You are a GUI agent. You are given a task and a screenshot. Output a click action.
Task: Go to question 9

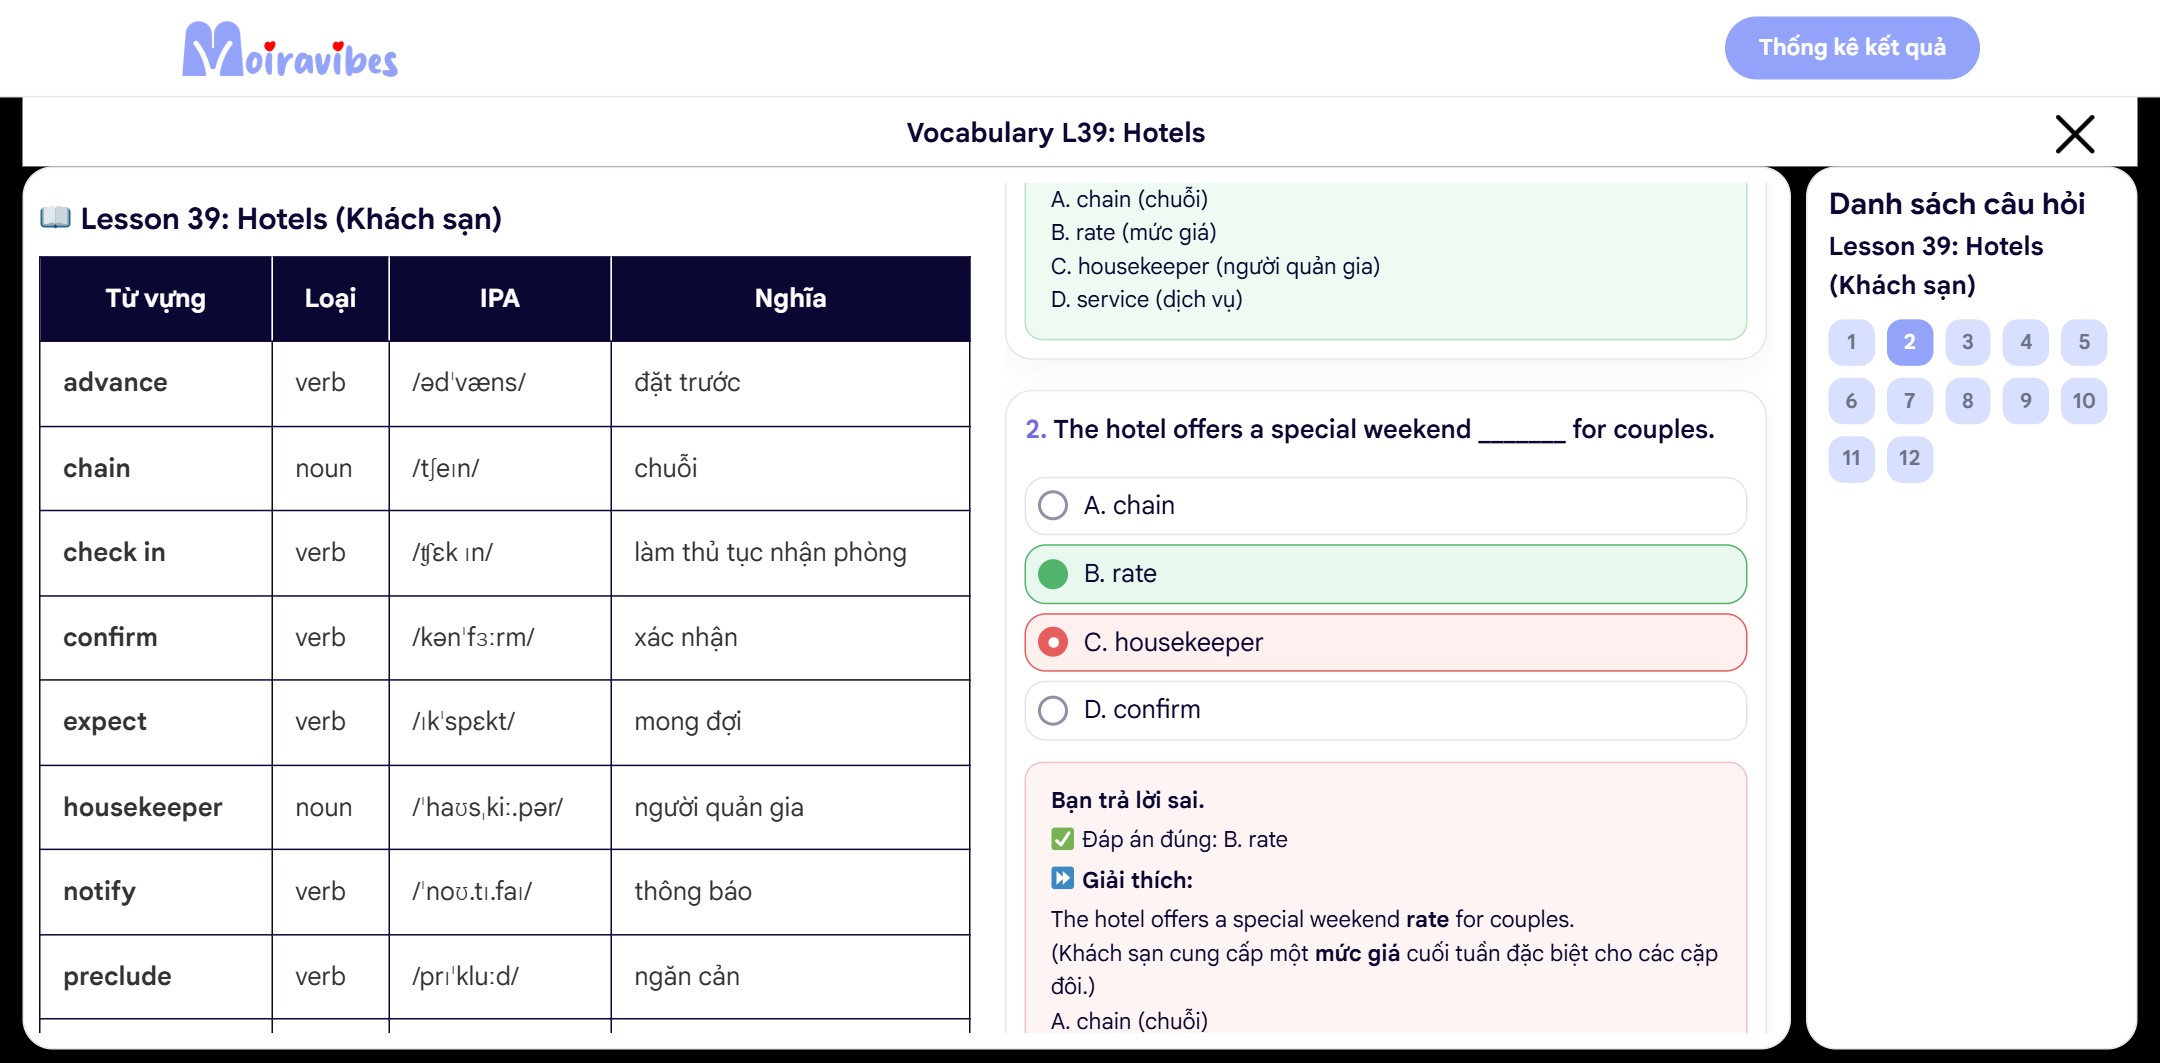coord(2026,401)
